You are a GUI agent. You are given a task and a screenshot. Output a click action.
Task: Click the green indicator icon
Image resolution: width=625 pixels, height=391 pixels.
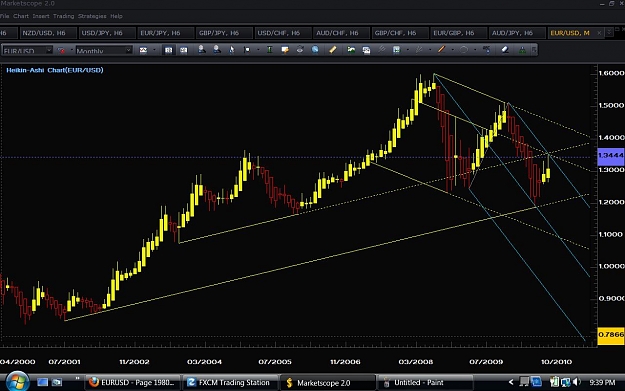click(522, 50)
